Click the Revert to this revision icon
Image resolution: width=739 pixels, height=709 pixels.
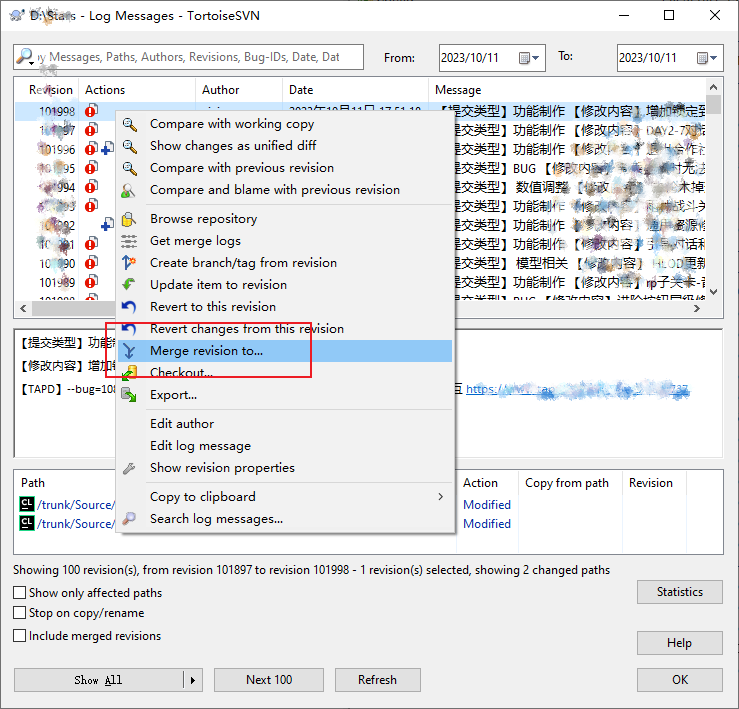click(x=129, y=307)
